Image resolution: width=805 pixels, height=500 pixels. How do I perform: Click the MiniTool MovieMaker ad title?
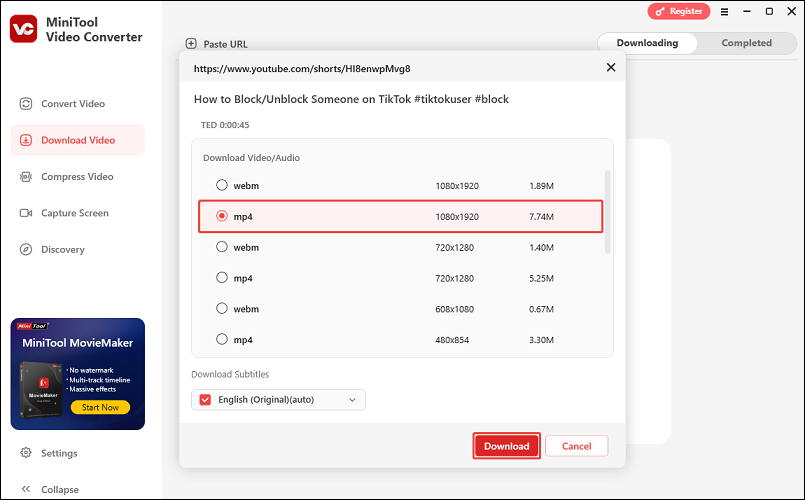point(78,343)
